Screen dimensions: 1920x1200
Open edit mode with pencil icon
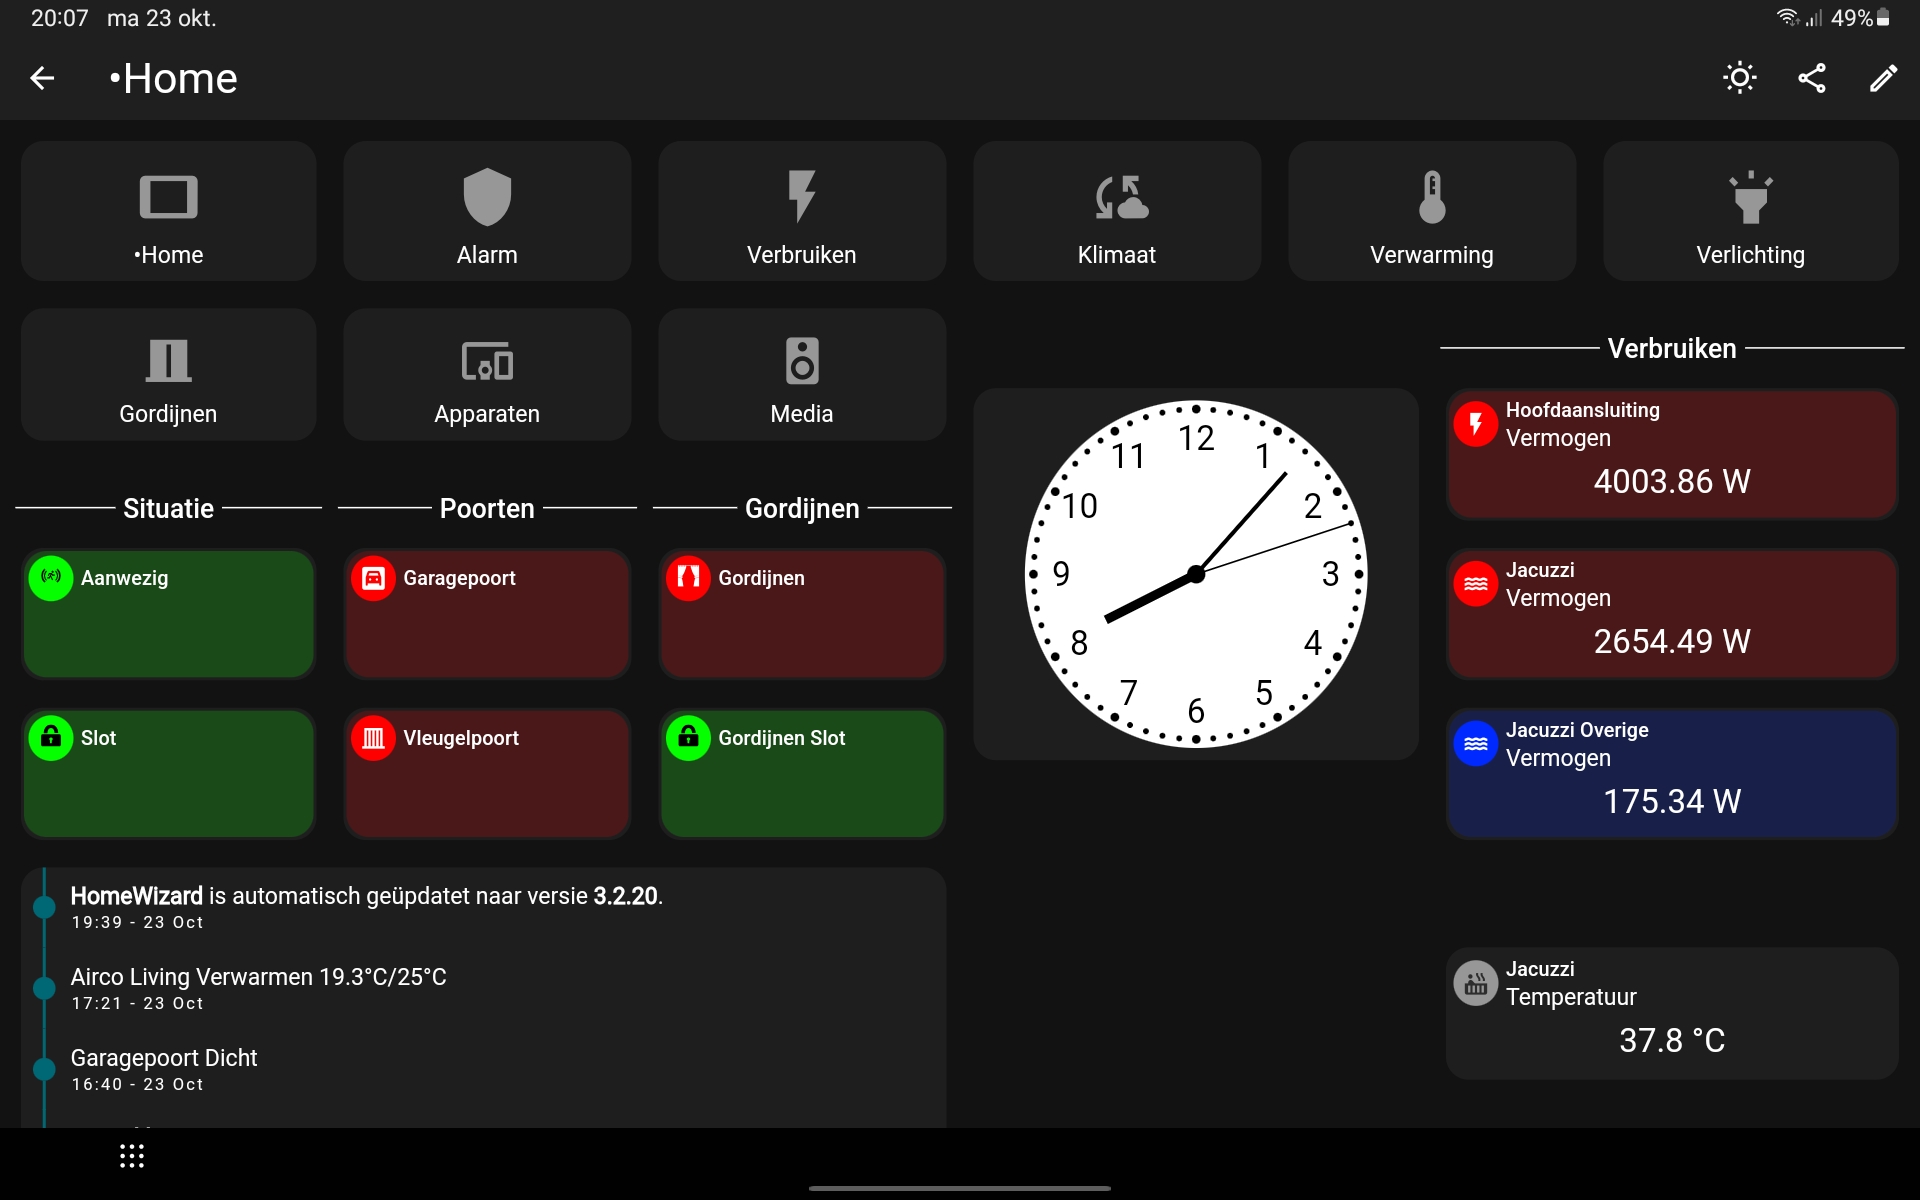point(1884,78)
